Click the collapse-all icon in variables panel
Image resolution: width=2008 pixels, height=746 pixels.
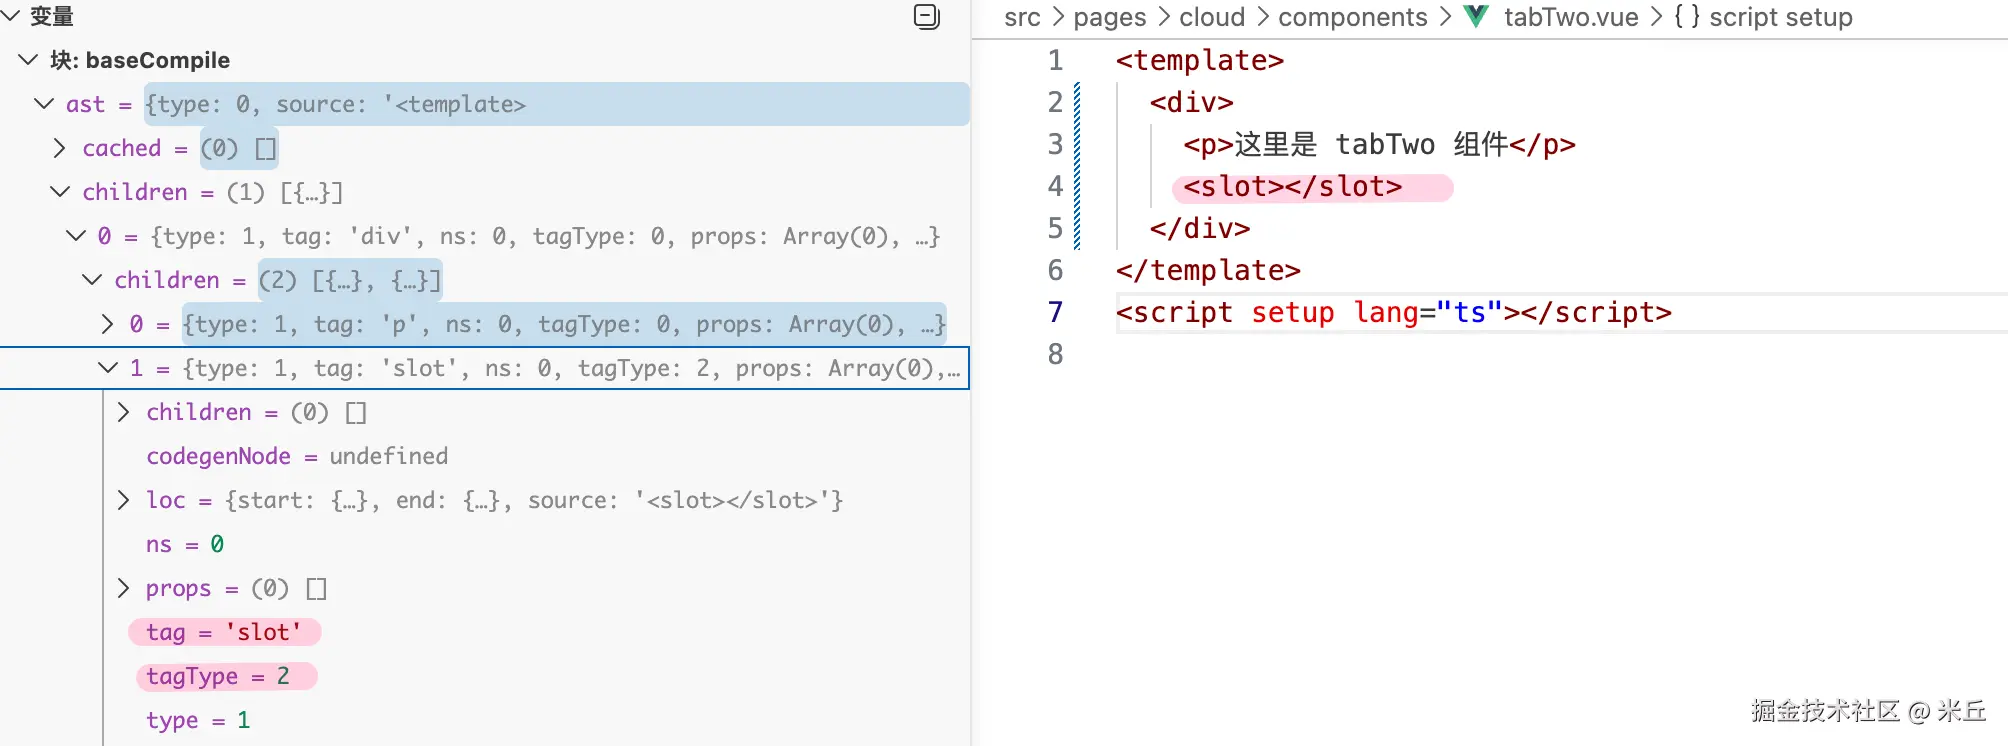point(927,17)
